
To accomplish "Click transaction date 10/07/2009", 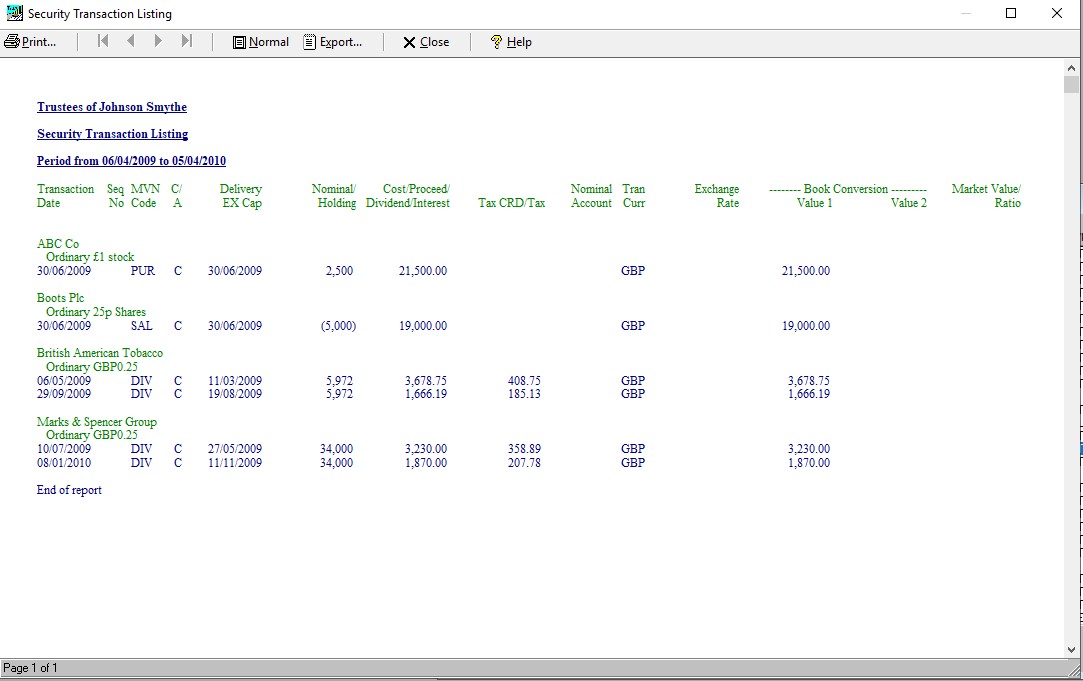I will (x=64, y=449).
